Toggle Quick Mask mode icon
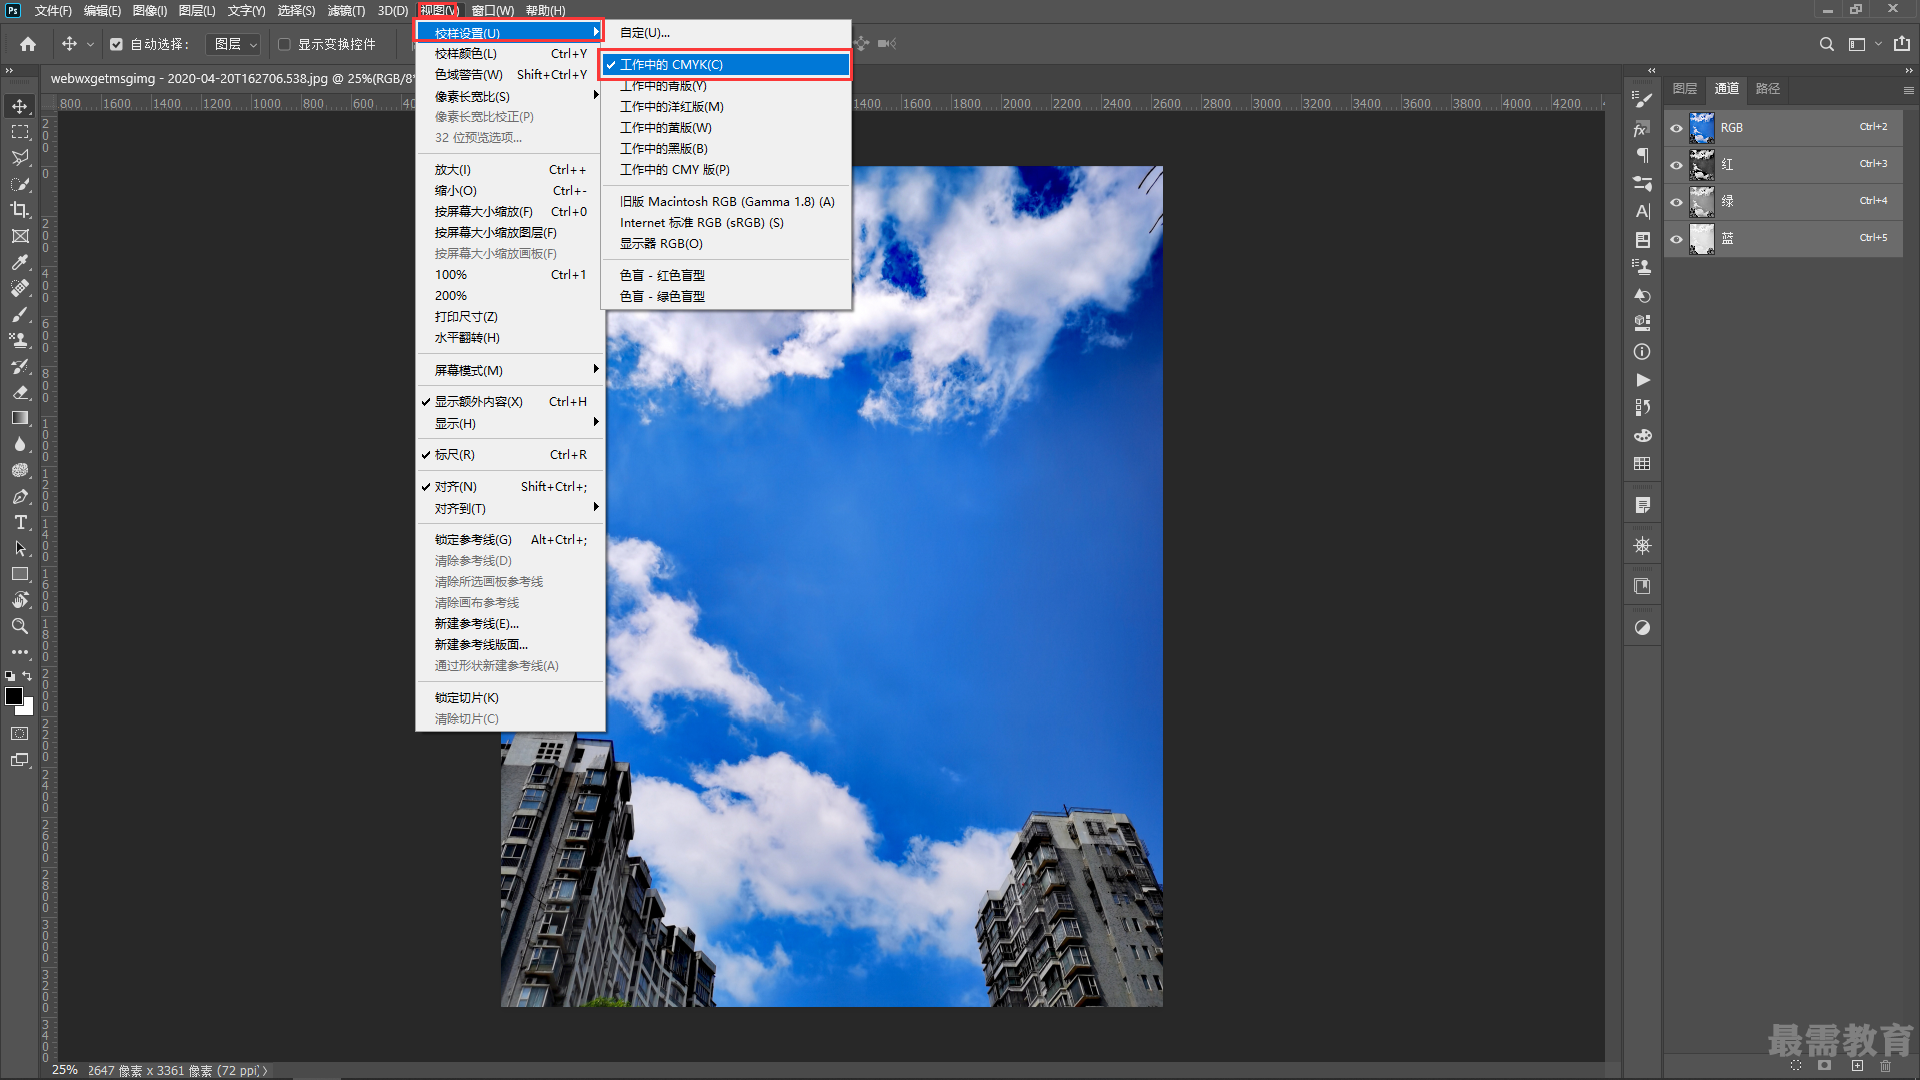1920x1080 pixels. (20, 734)
